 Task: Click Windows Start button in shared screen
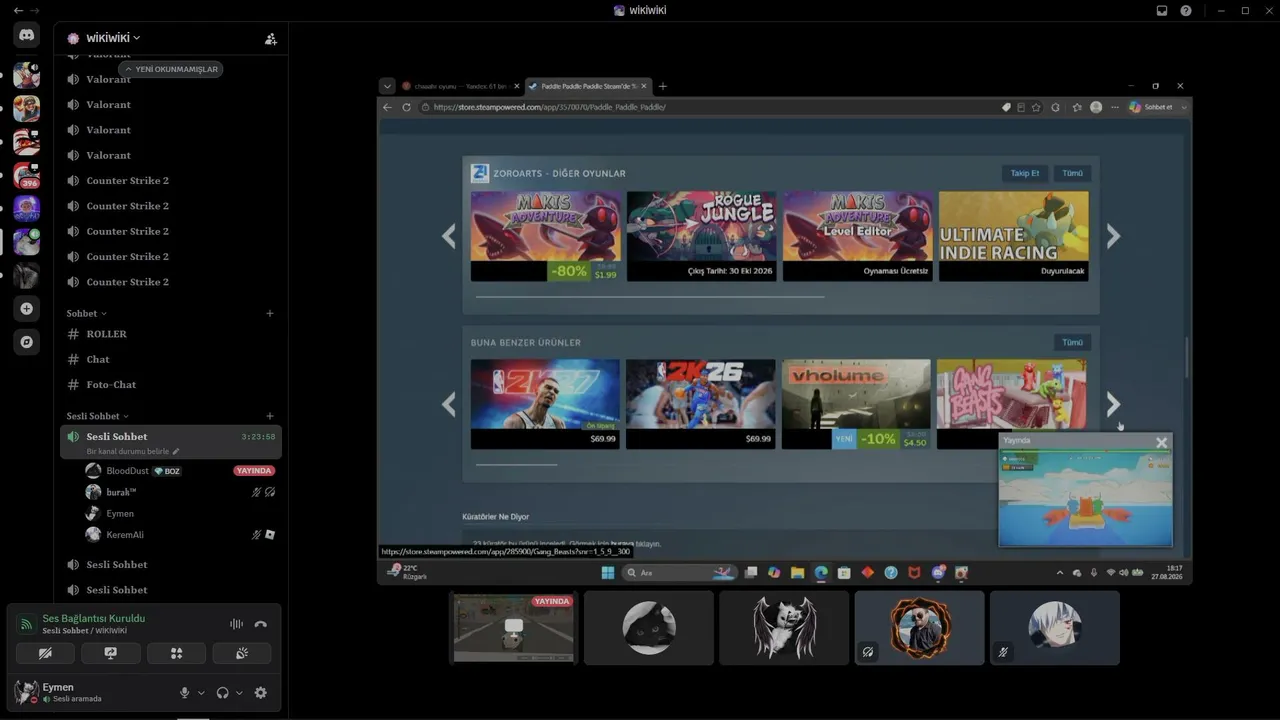coord(606,573)
